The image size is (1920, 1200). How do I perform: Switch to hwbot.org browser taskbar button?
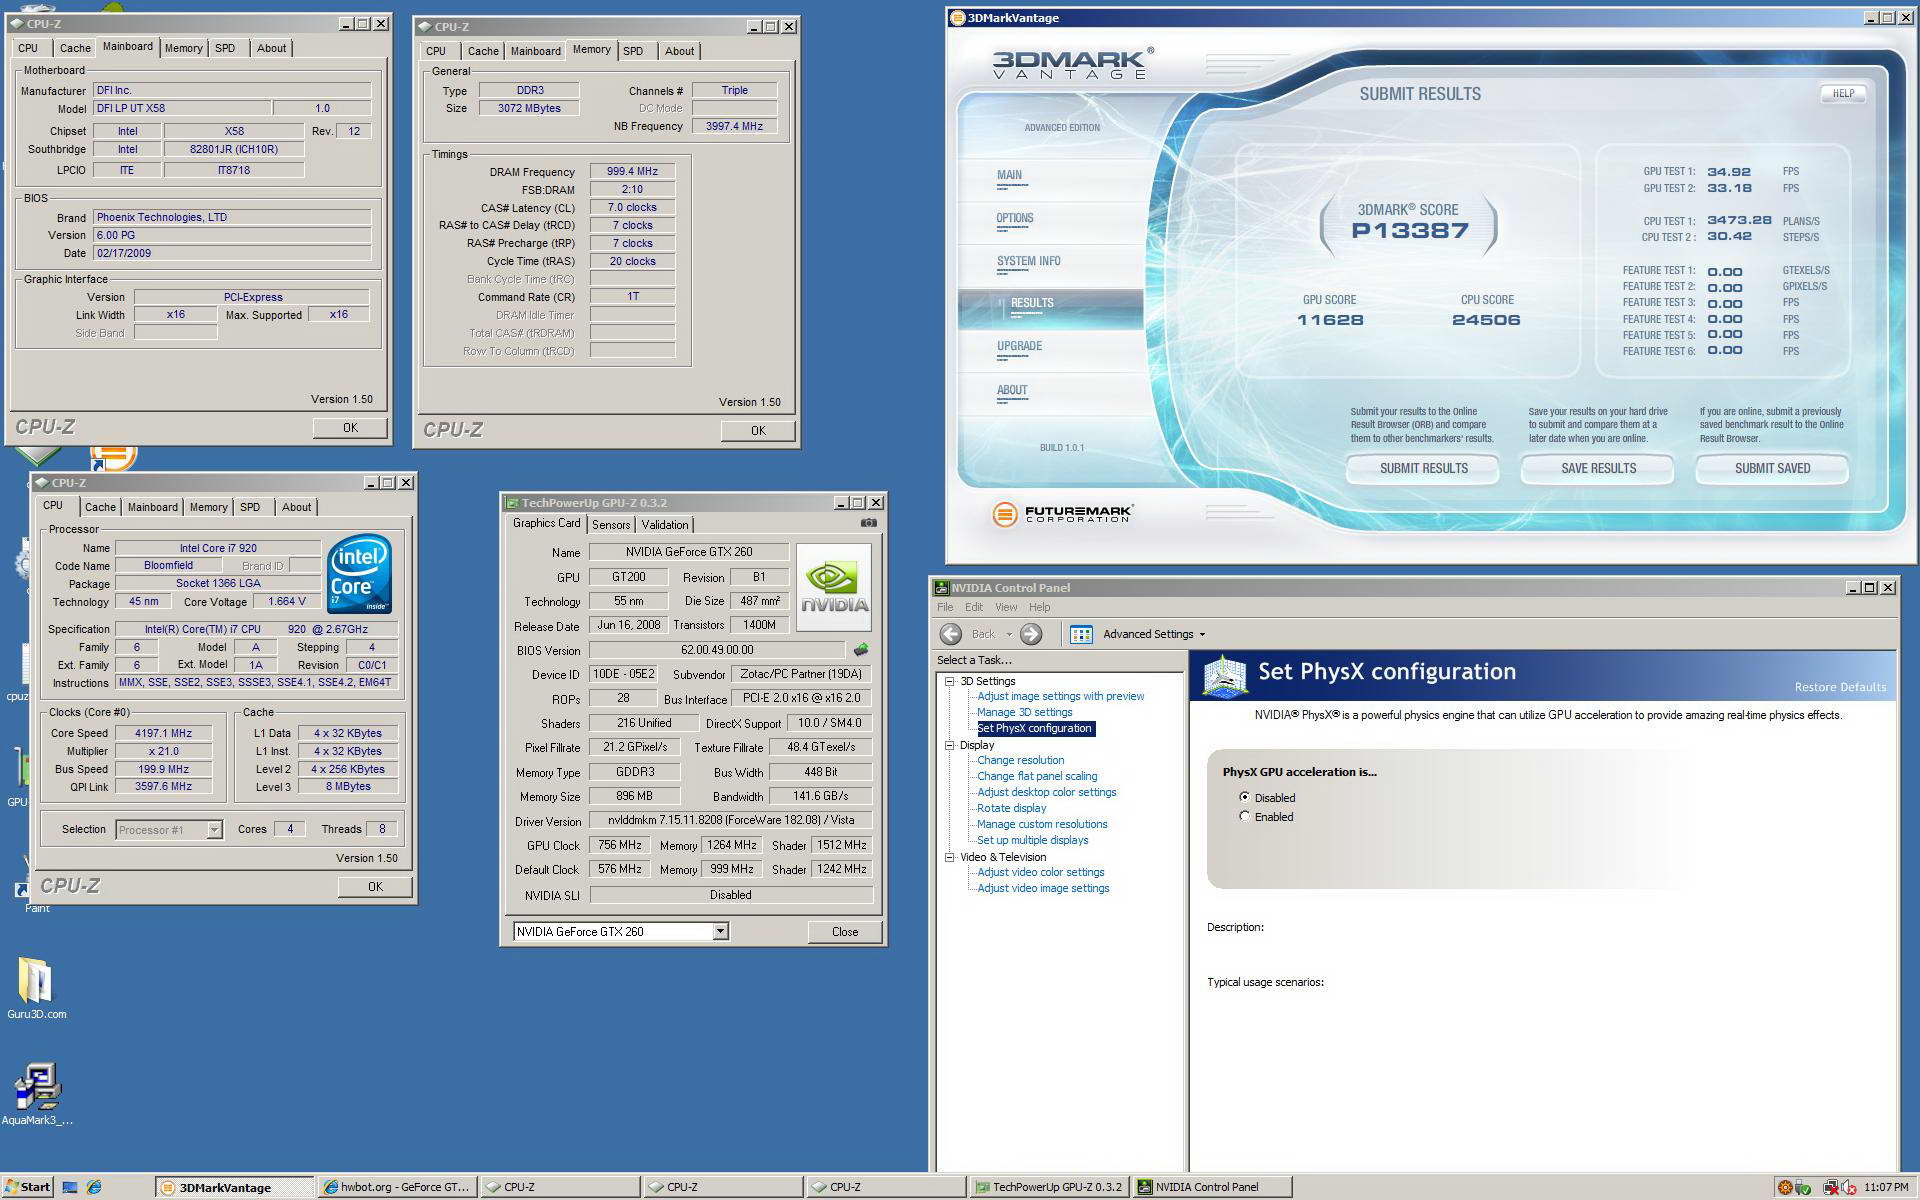pyautogui.click(x=397, y=1187)
